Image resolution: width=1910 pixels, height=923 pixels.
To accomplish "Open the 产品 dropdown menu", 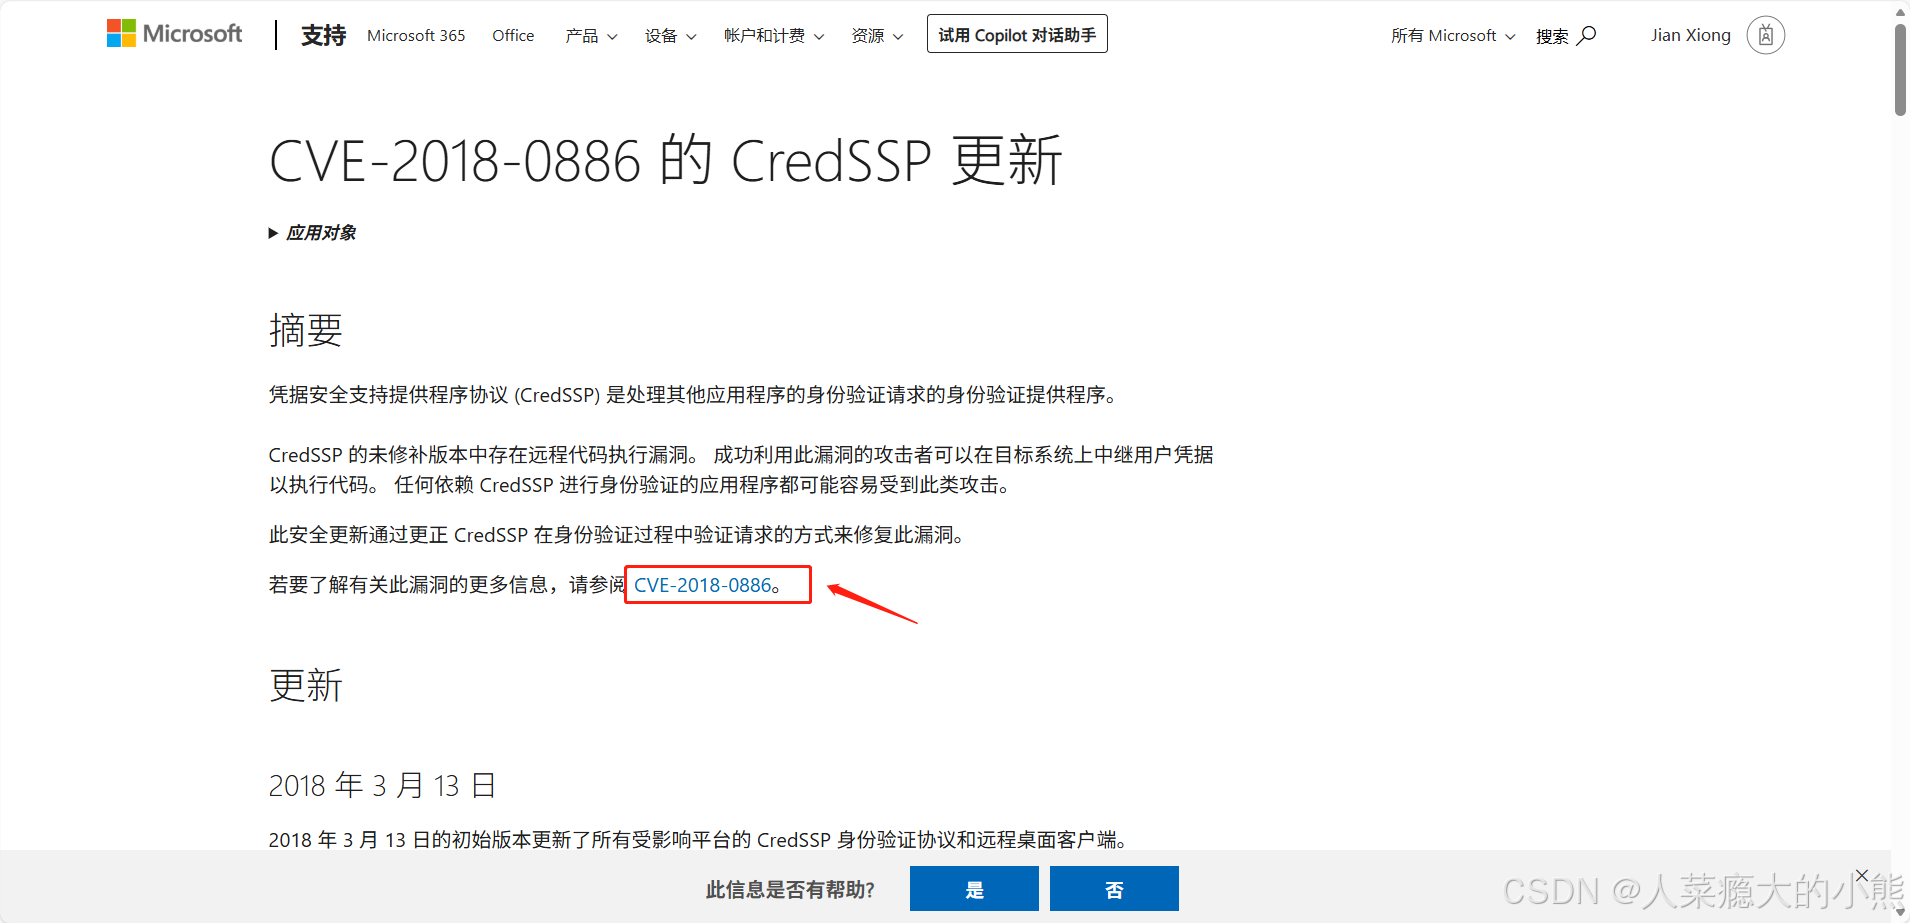I will click(591, 36).
